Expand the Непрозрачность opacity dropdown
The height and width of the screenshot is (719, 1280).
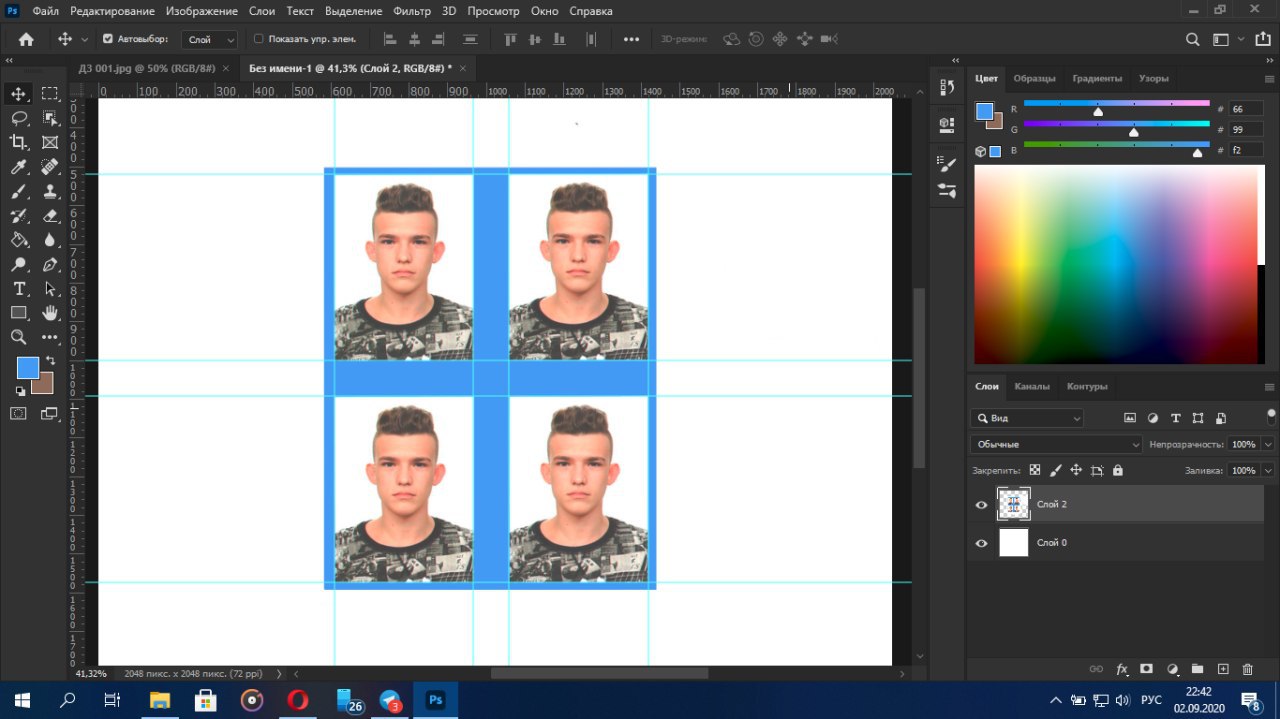pyautogui.click(x=1268, y=444)
